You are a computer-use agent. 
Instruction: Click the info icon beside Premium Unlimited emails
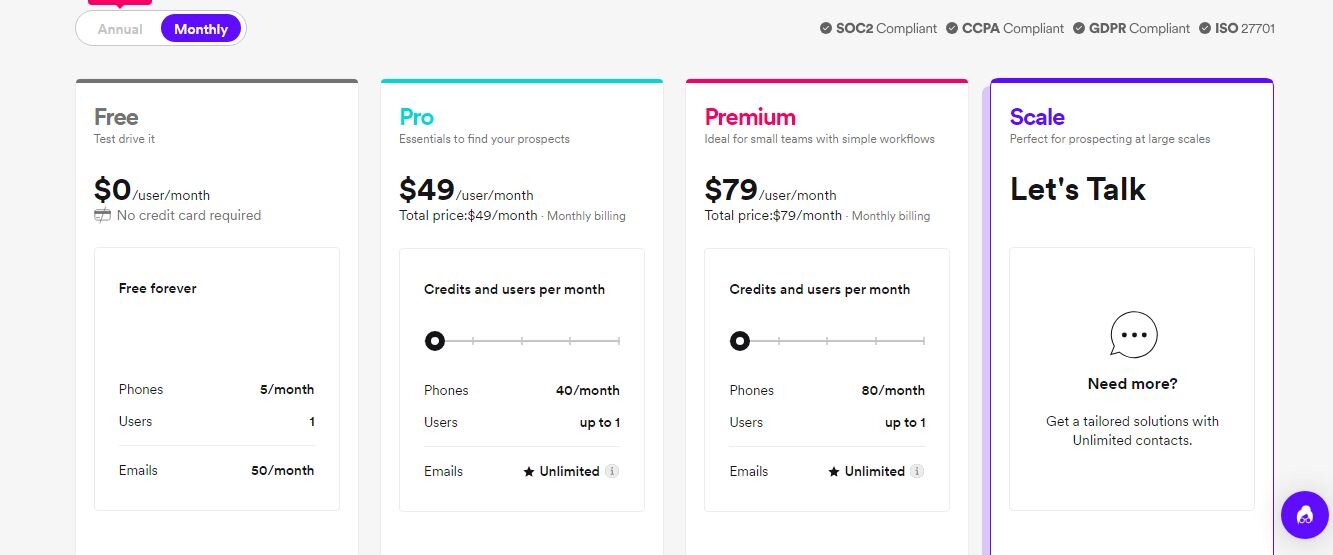[917, 471]
